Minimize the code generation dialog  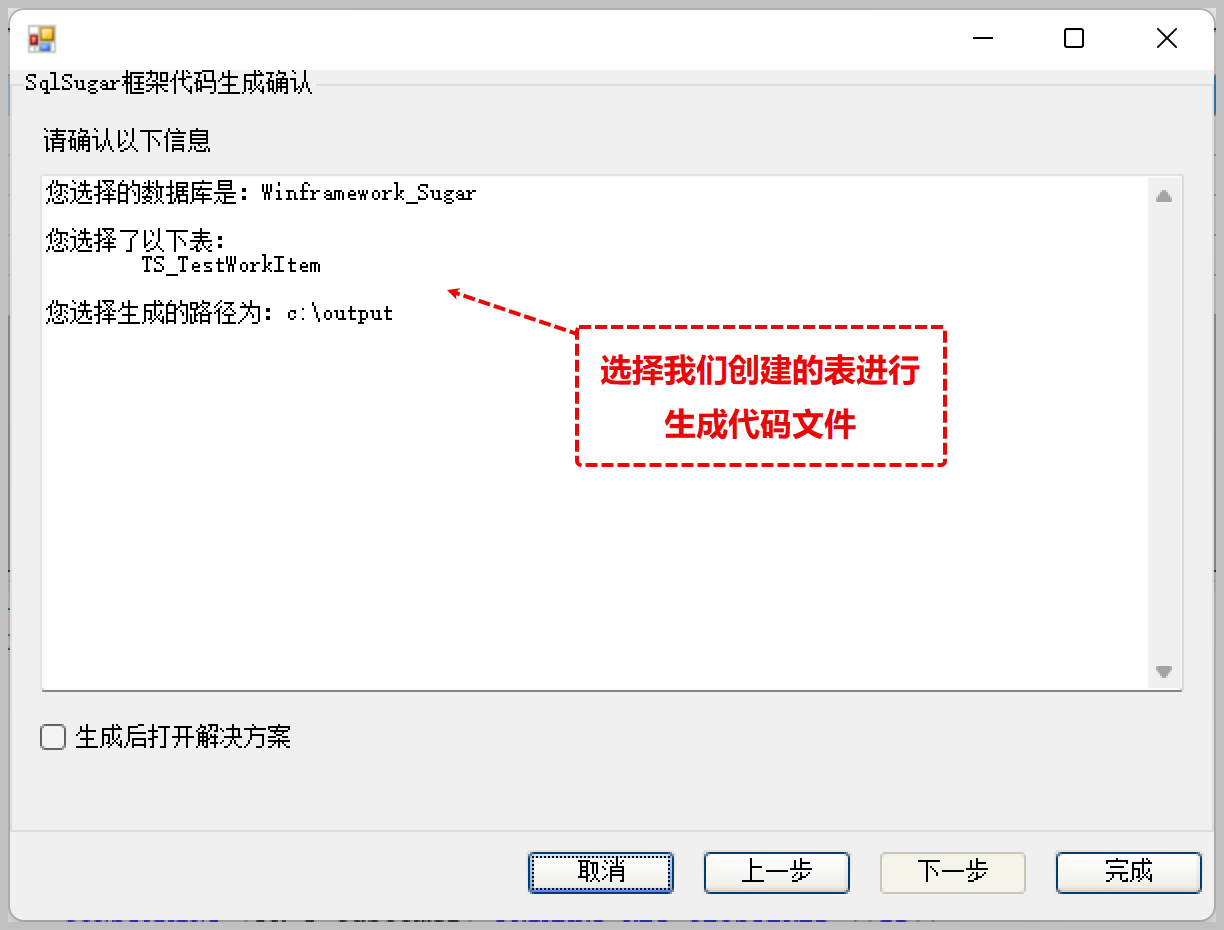coord(983,39)
